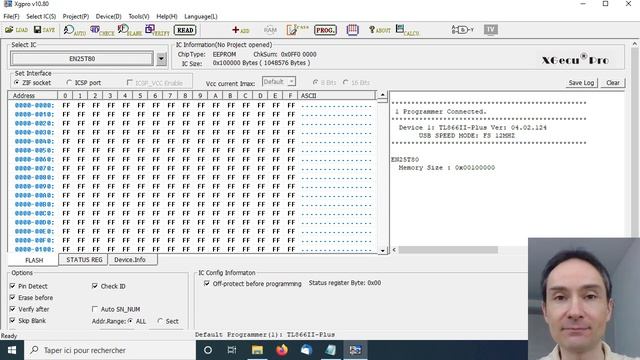Click hex view scroll down arrow
Screen dimensions: 640x360
coord(383,251)
